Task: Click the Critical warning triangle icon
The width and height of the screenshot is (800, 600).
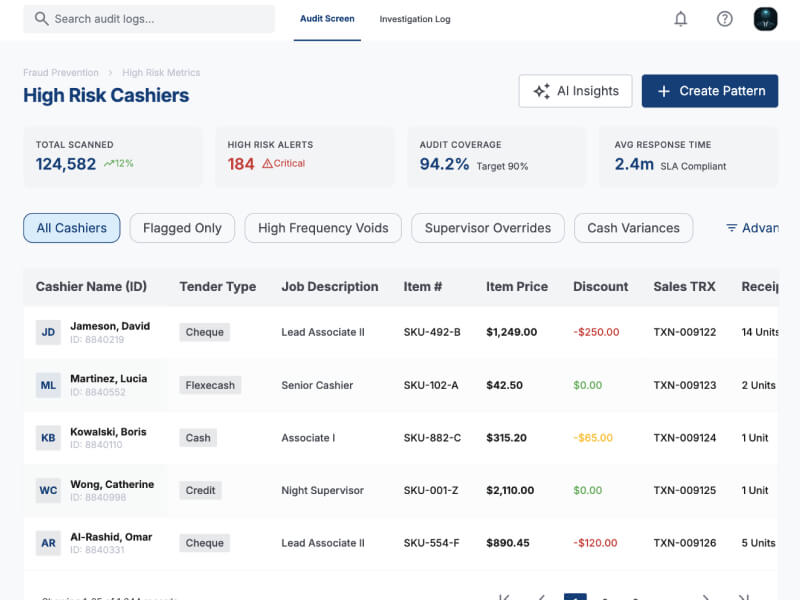Action: coord(267,163)
